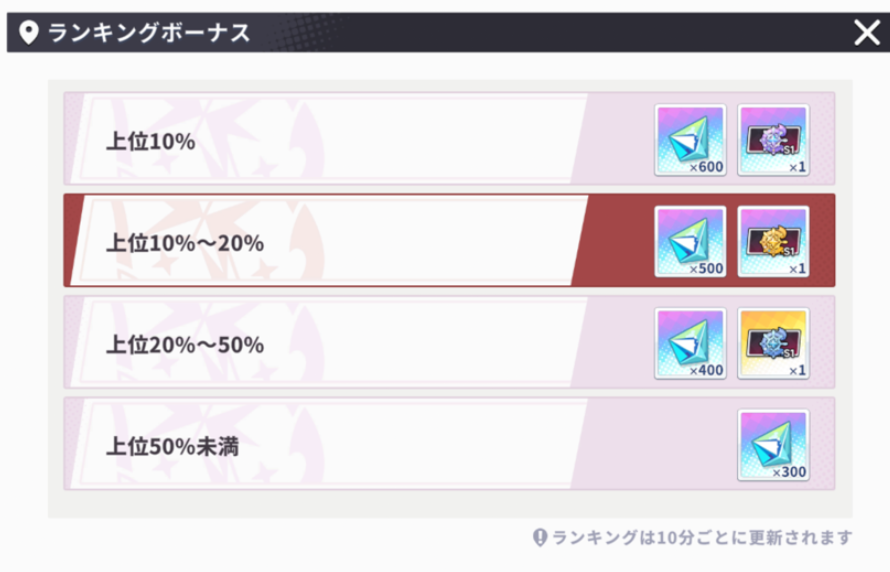The height and width of the screenshot is (572, 890).
Task: Tap the crystal reward icon in the 上位20%～50% row
Action: pyautogui.click(x=690, y=342)
